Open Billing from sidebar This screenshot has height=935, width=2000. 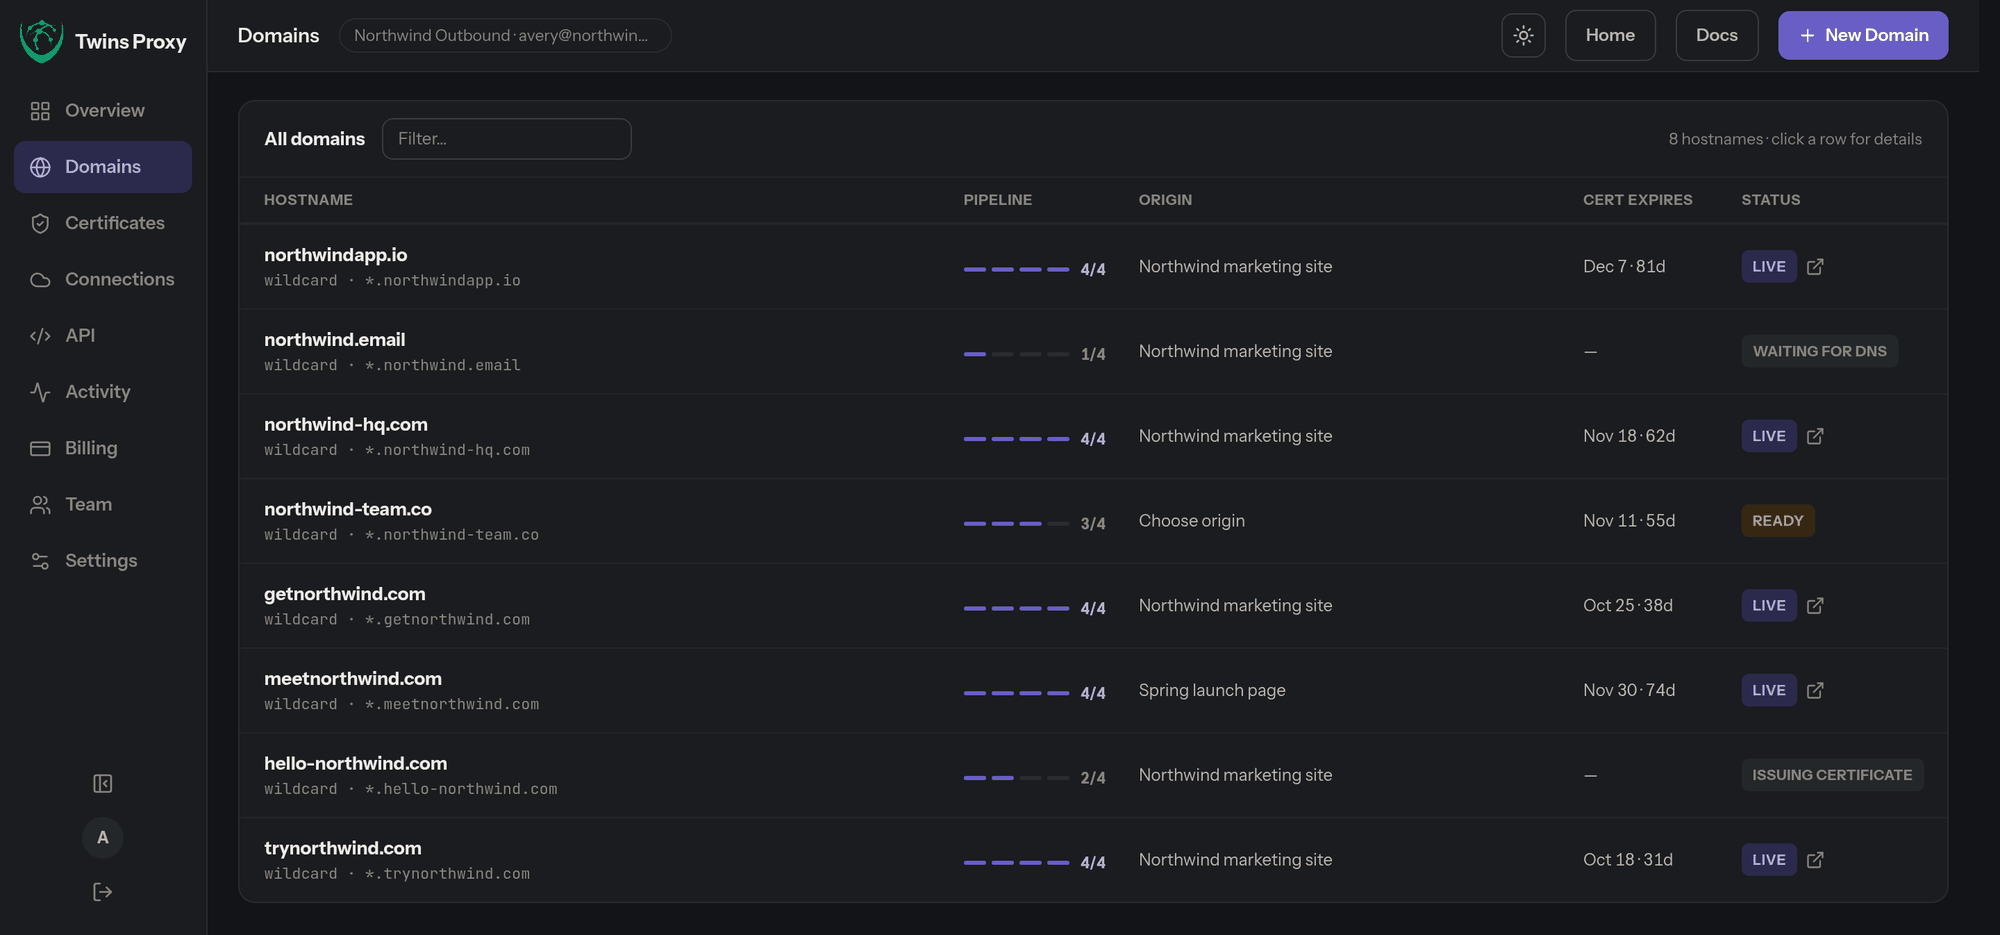103,448
